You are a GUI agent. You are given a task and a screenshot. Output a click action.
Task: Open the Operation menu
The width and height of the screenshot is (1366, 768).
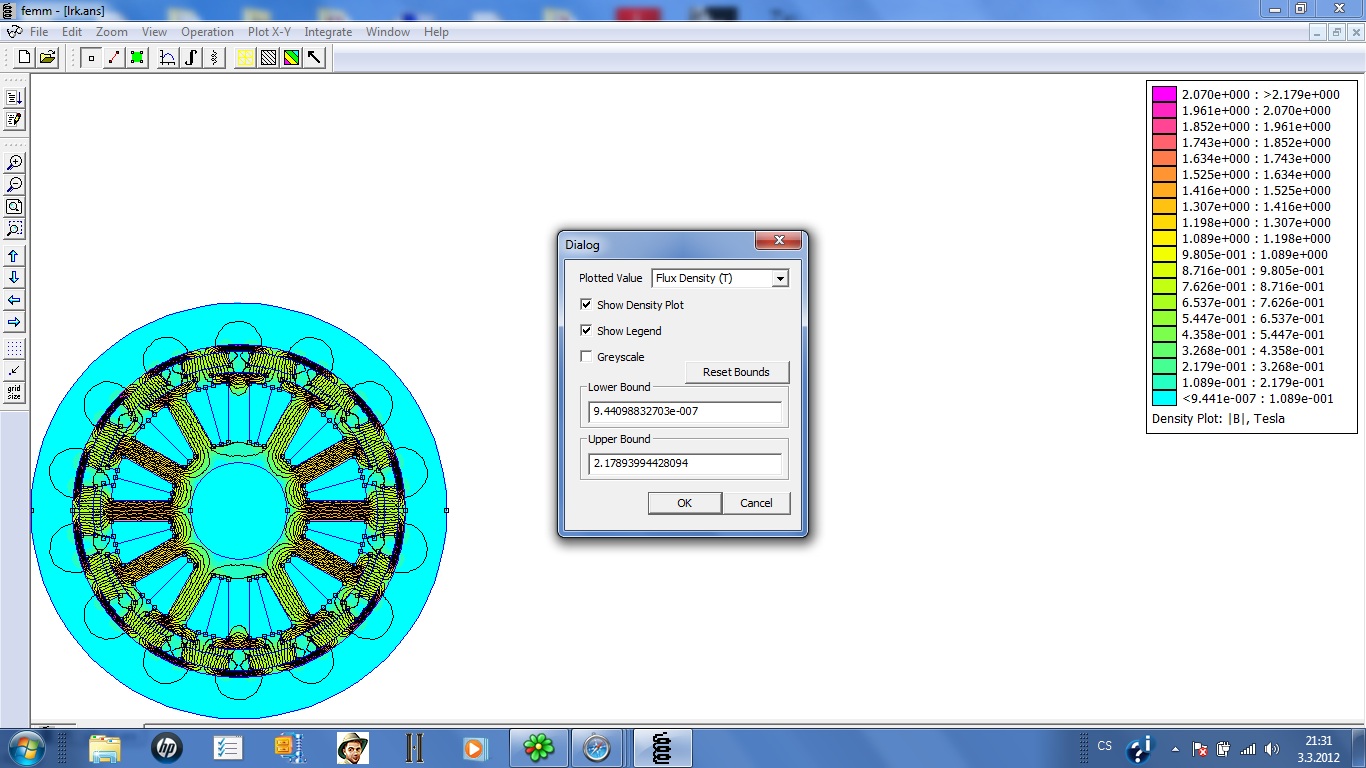[x=207, y=32]
